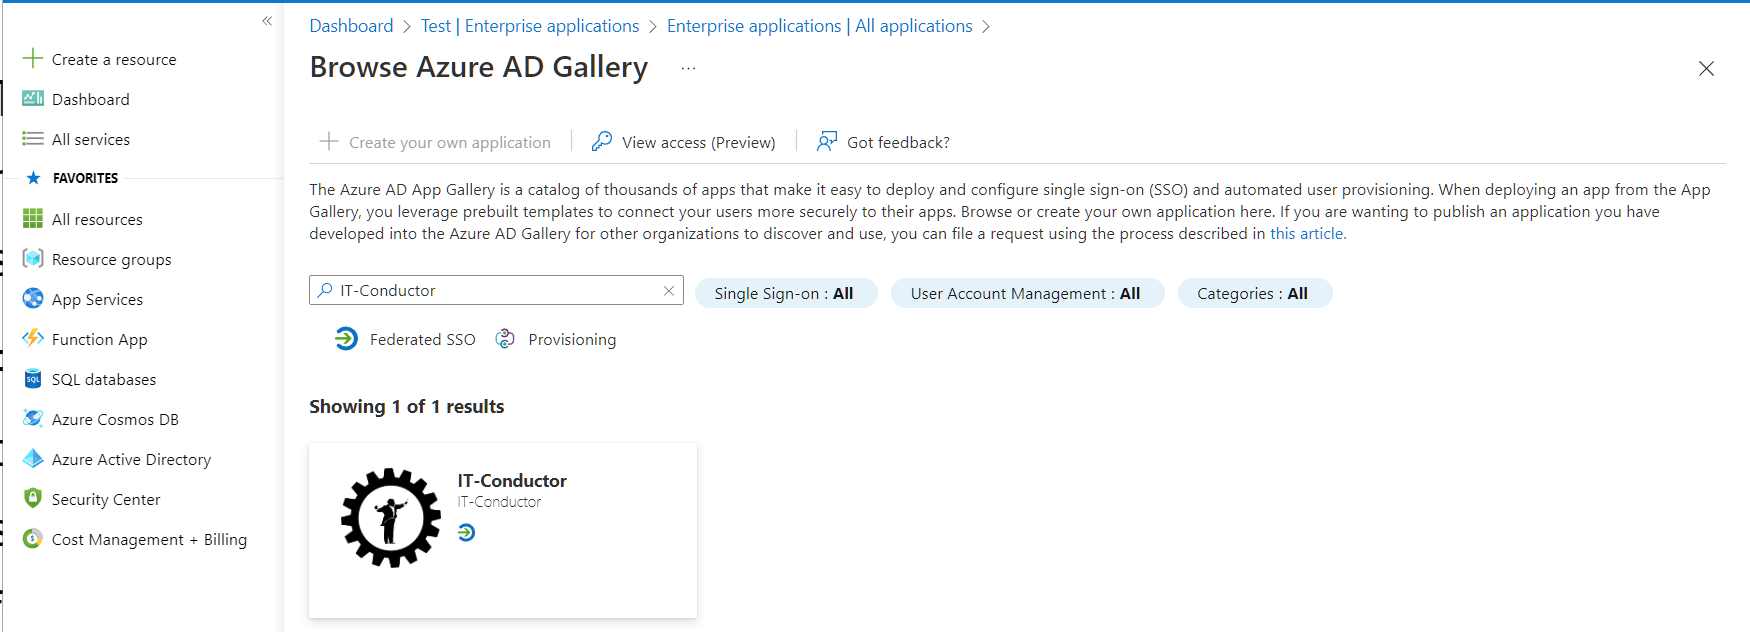The image size is (1750, 632).
Task: Go to App Services
Action: (x=97, y=299)
